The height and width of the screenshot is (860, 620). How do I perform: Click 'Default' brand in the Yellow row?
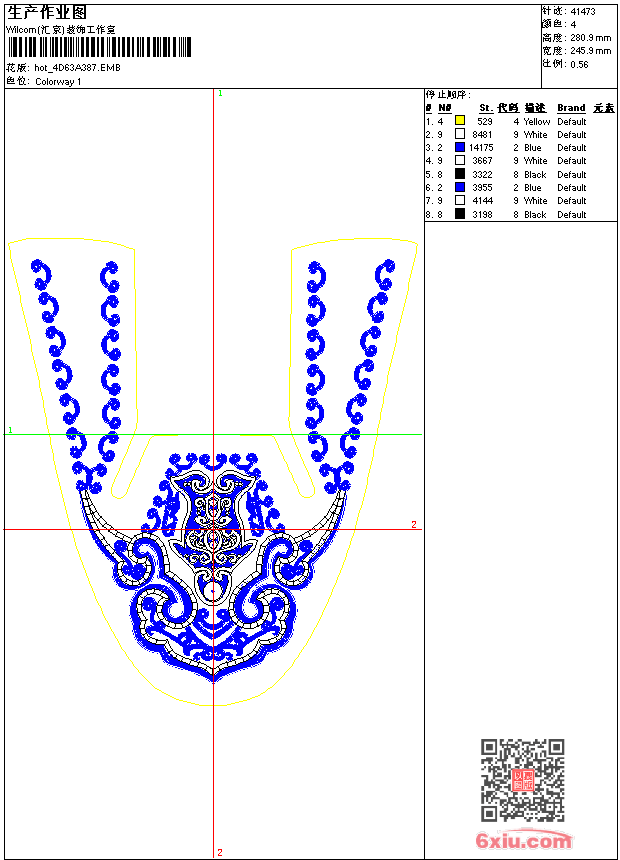[x=572, y=121]
